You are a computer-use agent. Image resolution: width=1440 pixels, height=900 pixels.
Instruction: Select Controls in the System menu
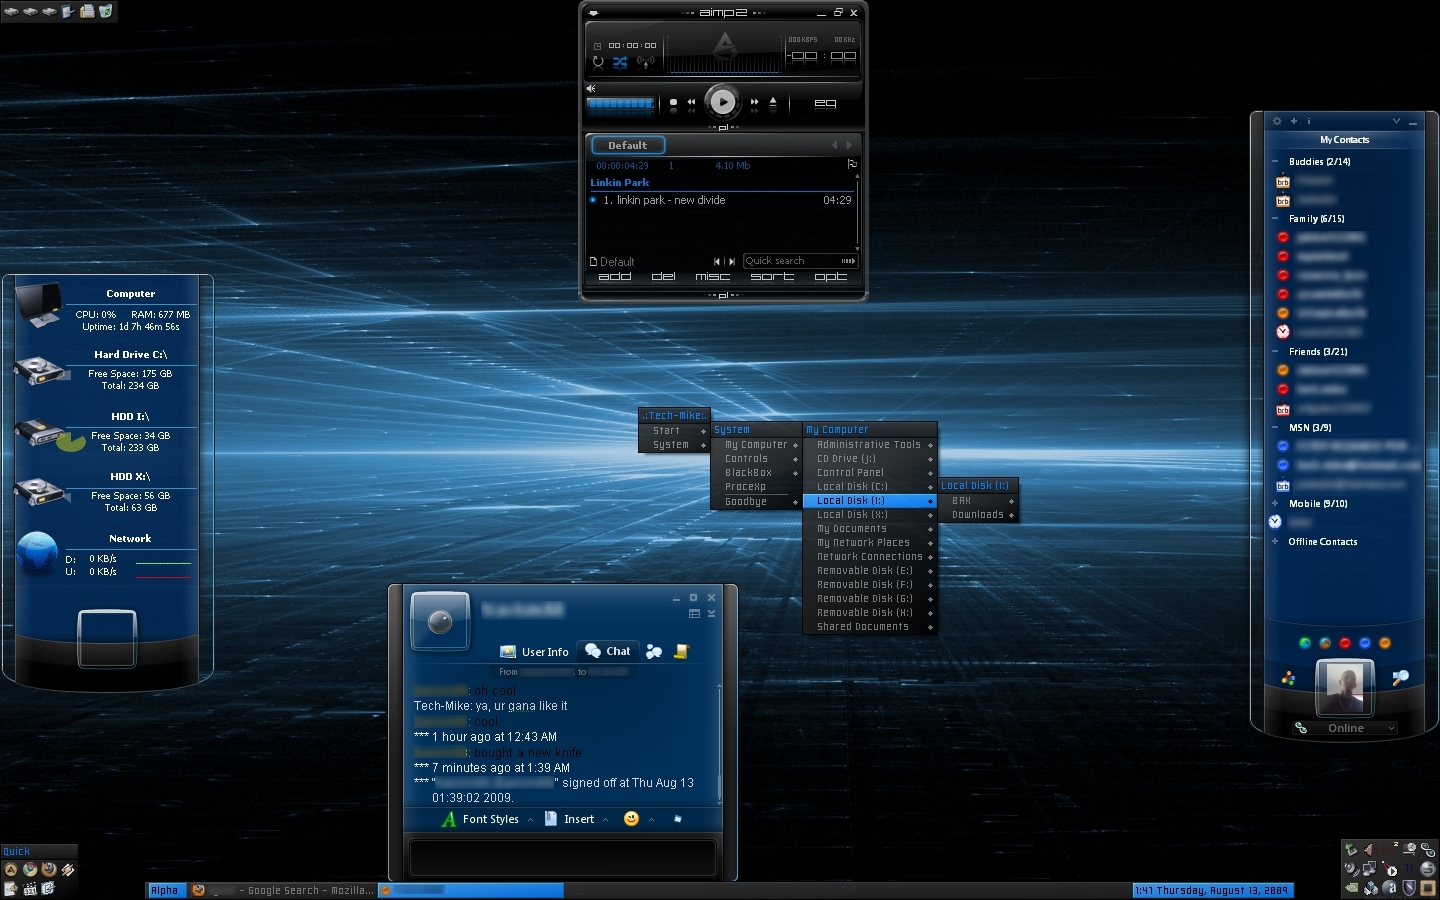tap(757, 459)
